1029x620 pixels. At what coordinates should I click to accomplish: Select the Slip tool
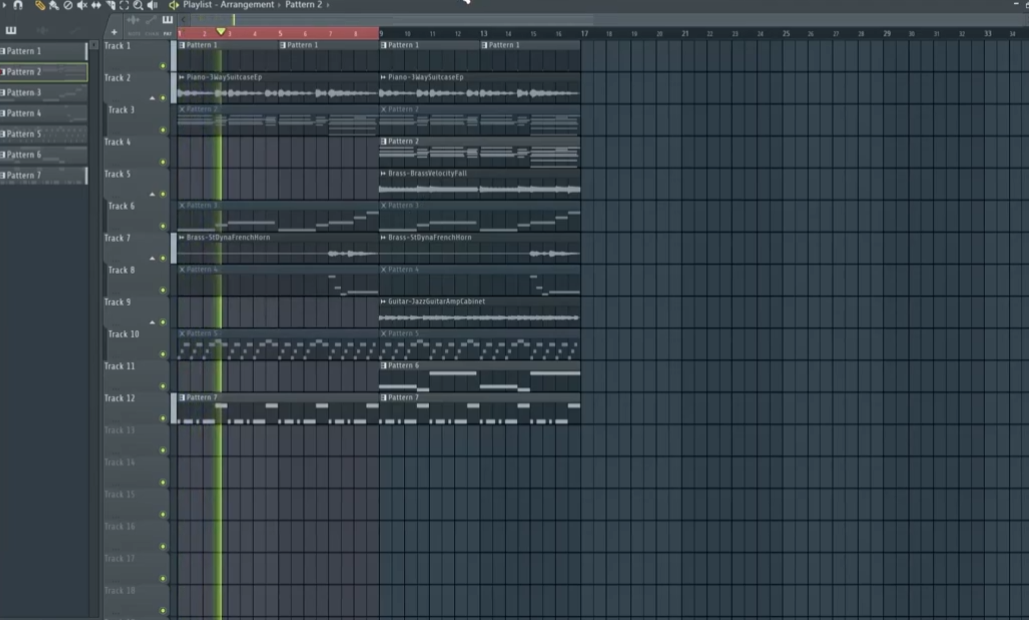[x=96, y=5]
